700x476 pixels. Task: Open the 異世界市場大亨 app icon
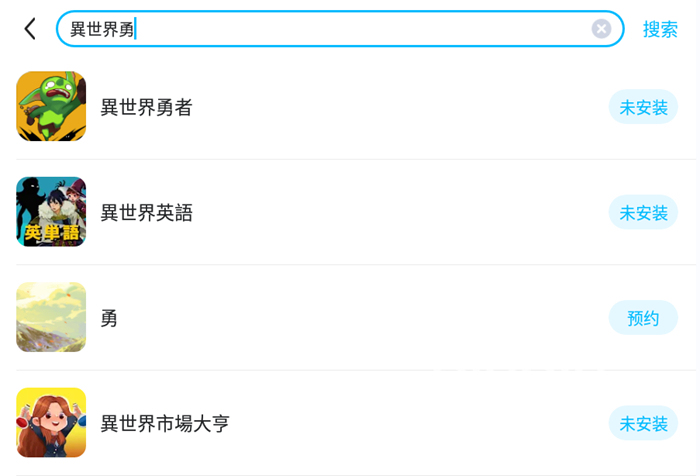click(51, 423)
